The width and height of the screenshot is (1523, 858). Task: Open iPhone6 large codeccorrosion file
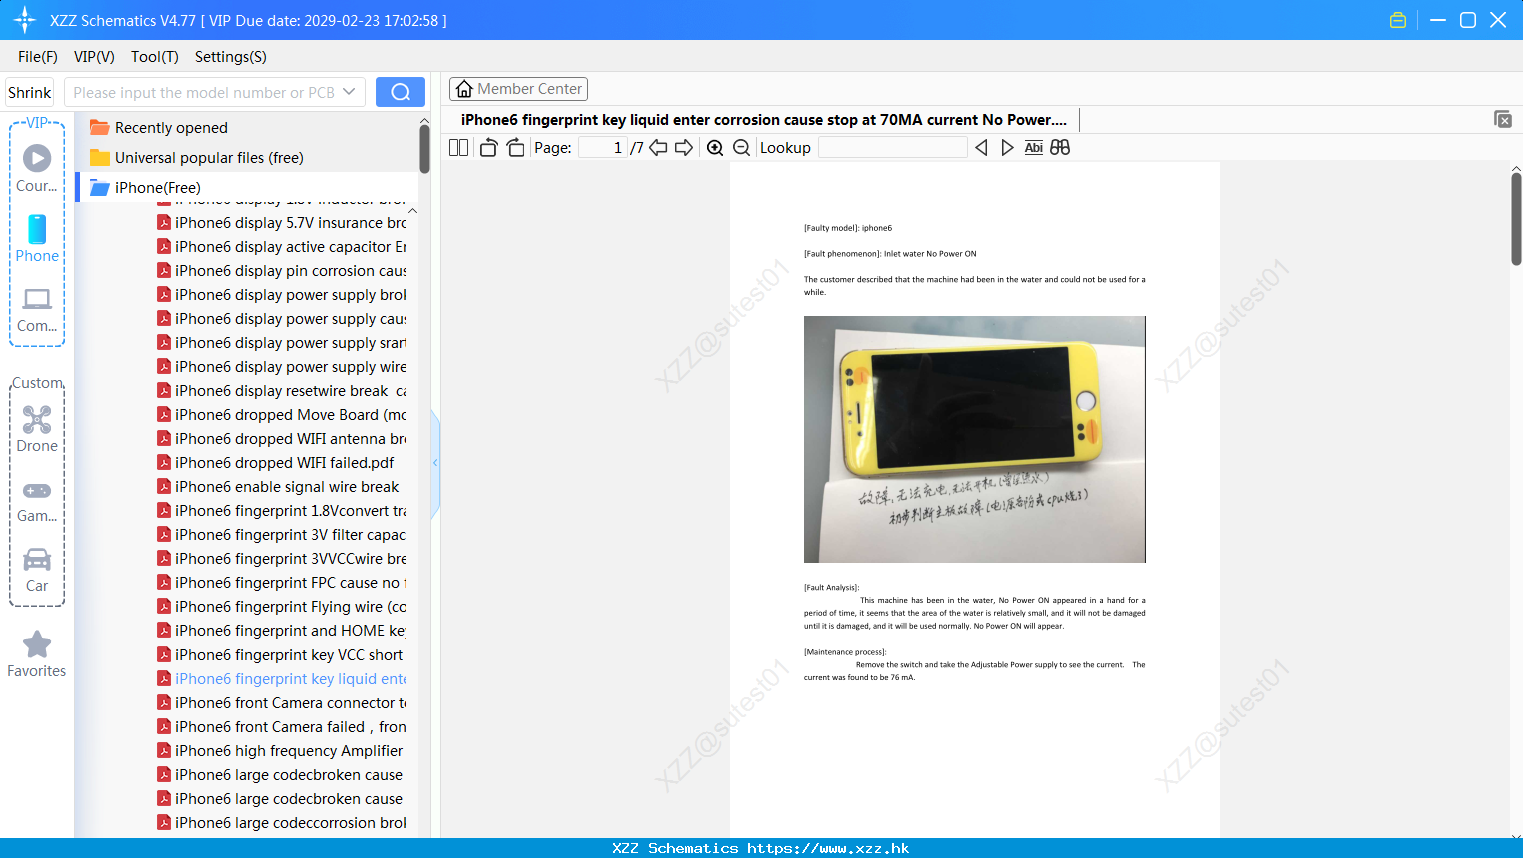(x=282, y=823)
